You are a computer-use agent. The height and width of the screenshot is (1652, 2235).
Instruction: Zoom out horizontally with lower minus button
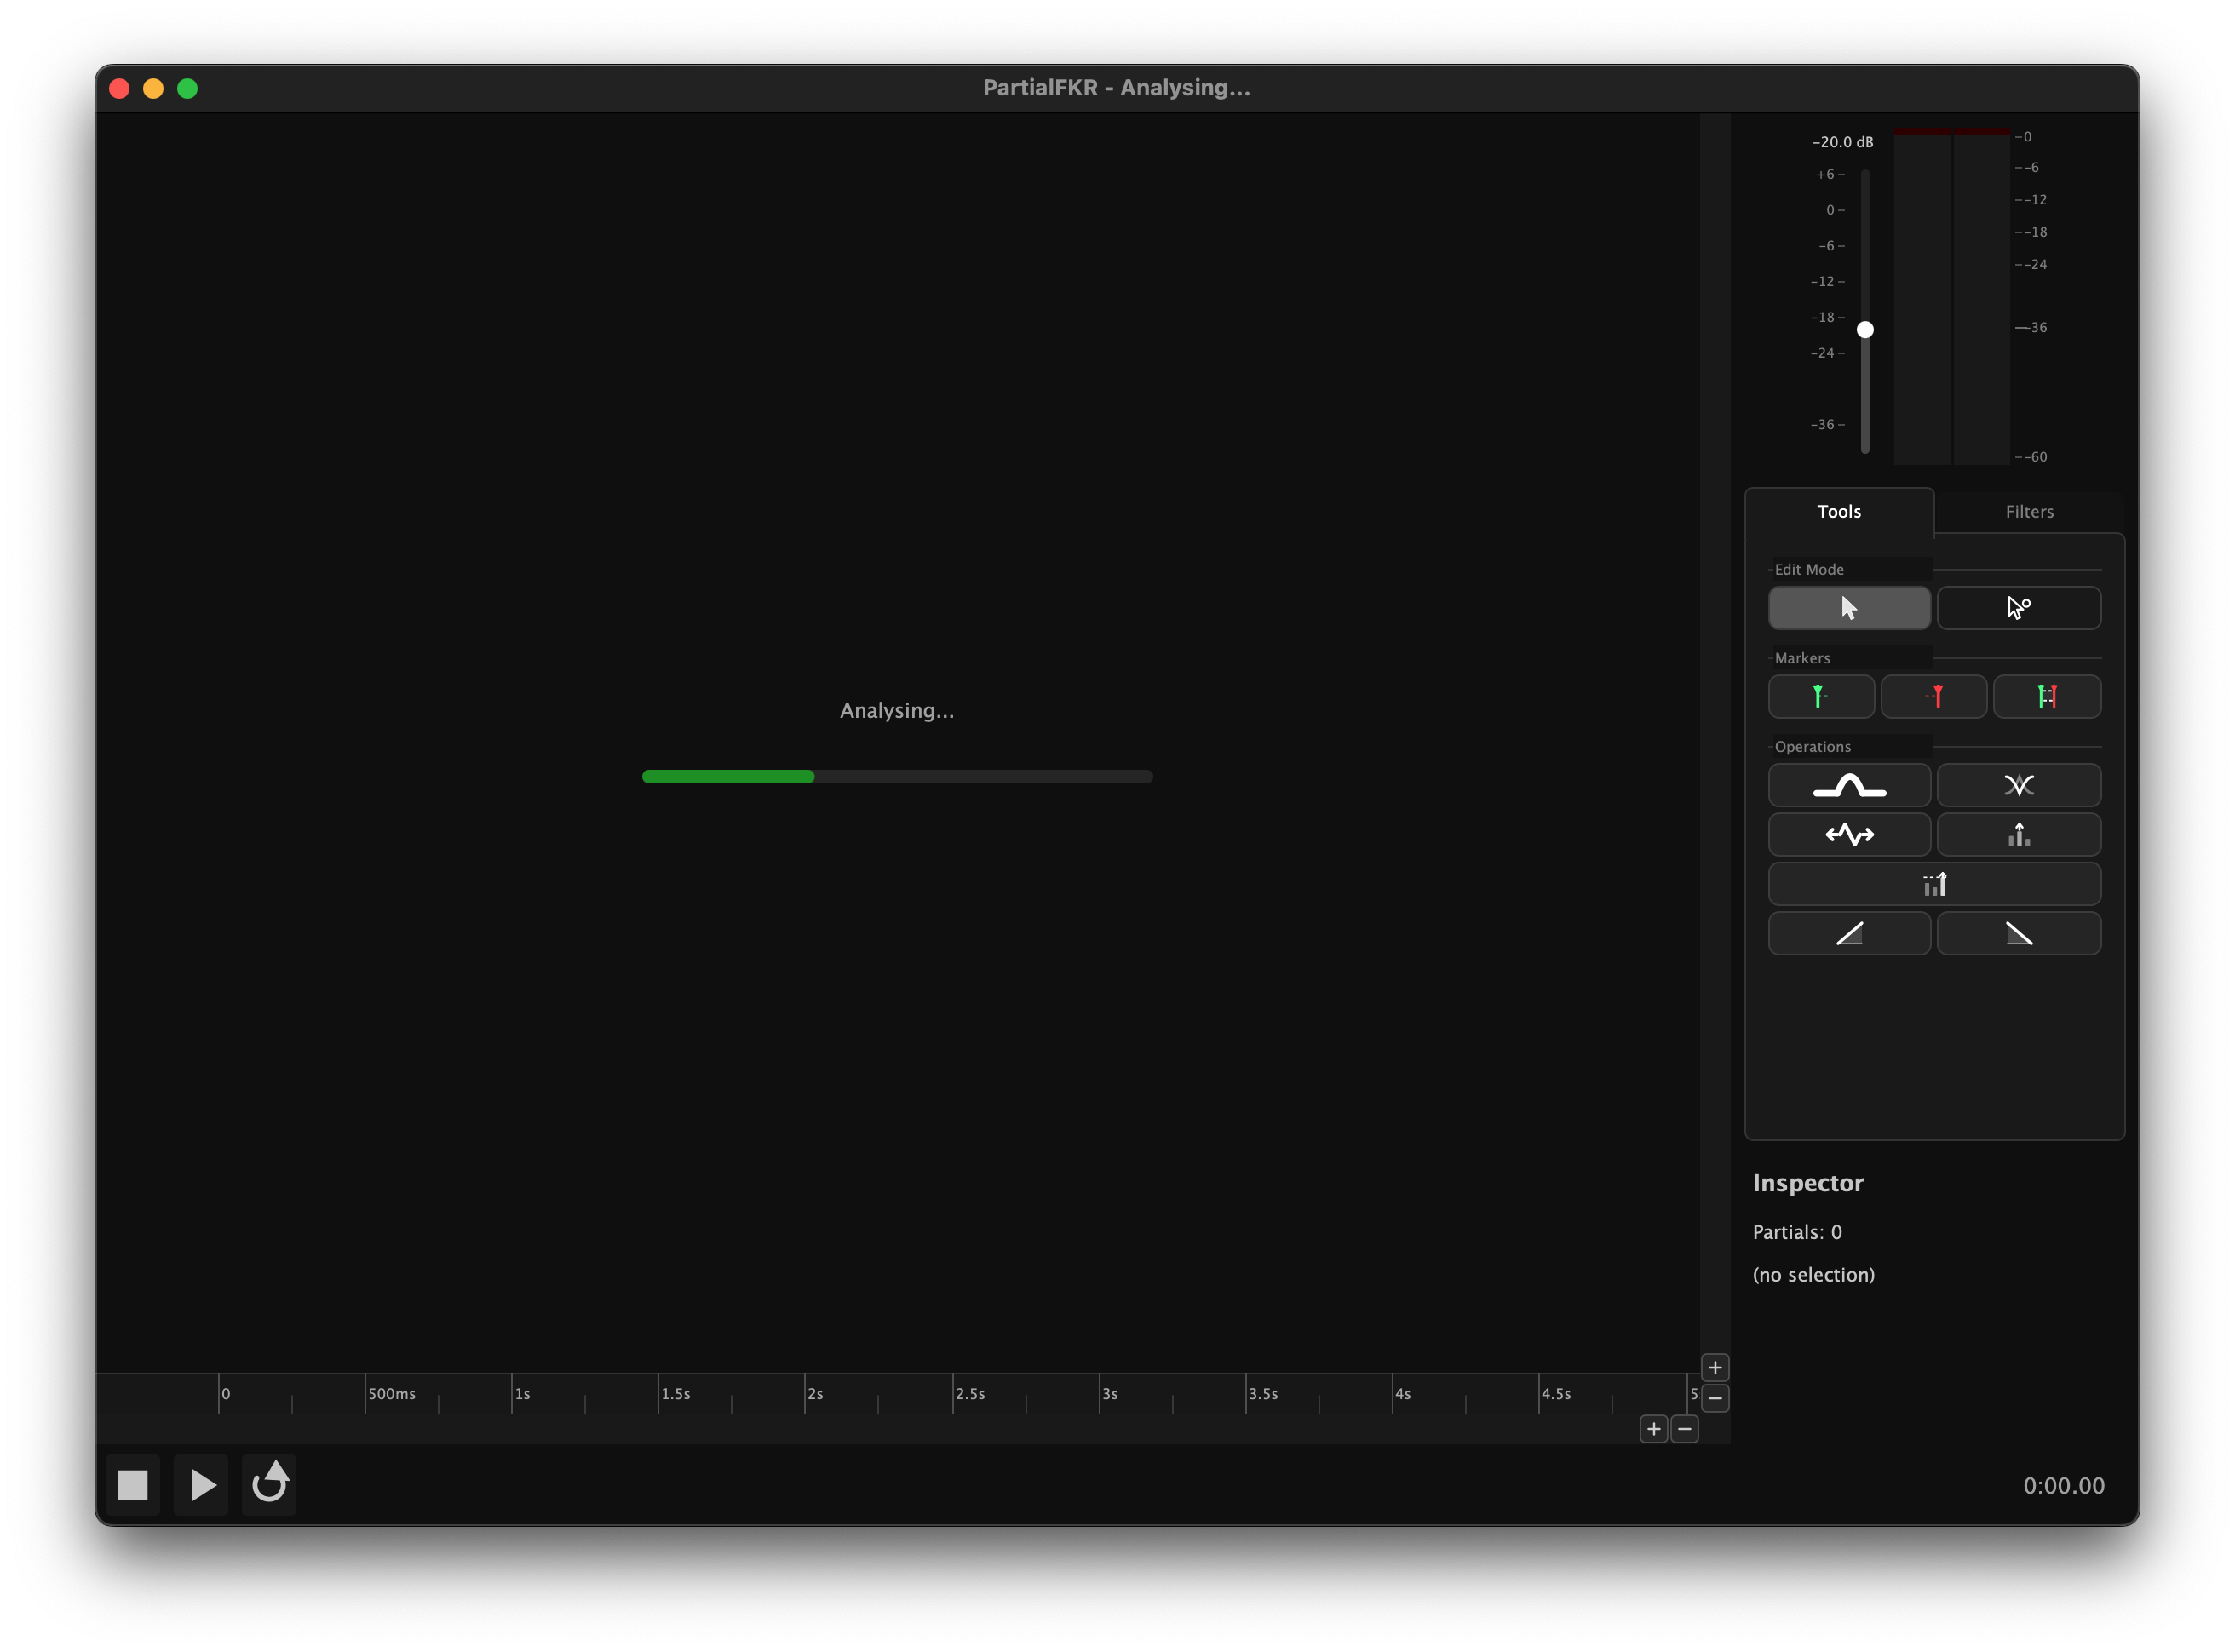click(x=1684, y=1428)
